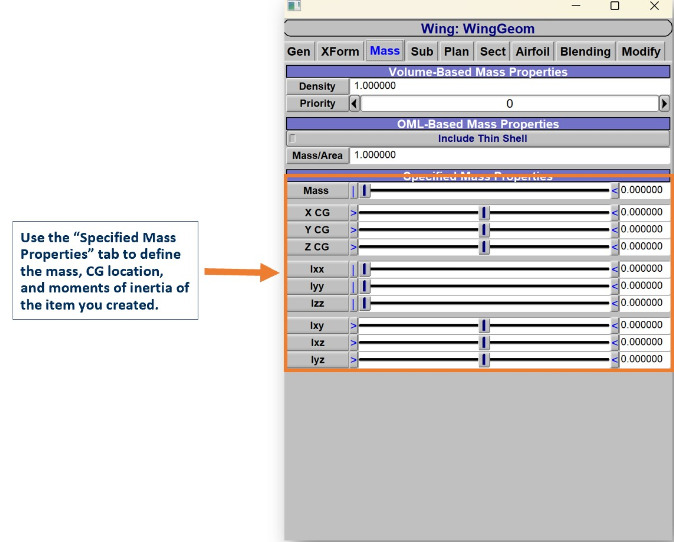Screen dimensions: 674x542
Task: Click the left range arrow of Ixy slider
Action: tap(353, 326)
